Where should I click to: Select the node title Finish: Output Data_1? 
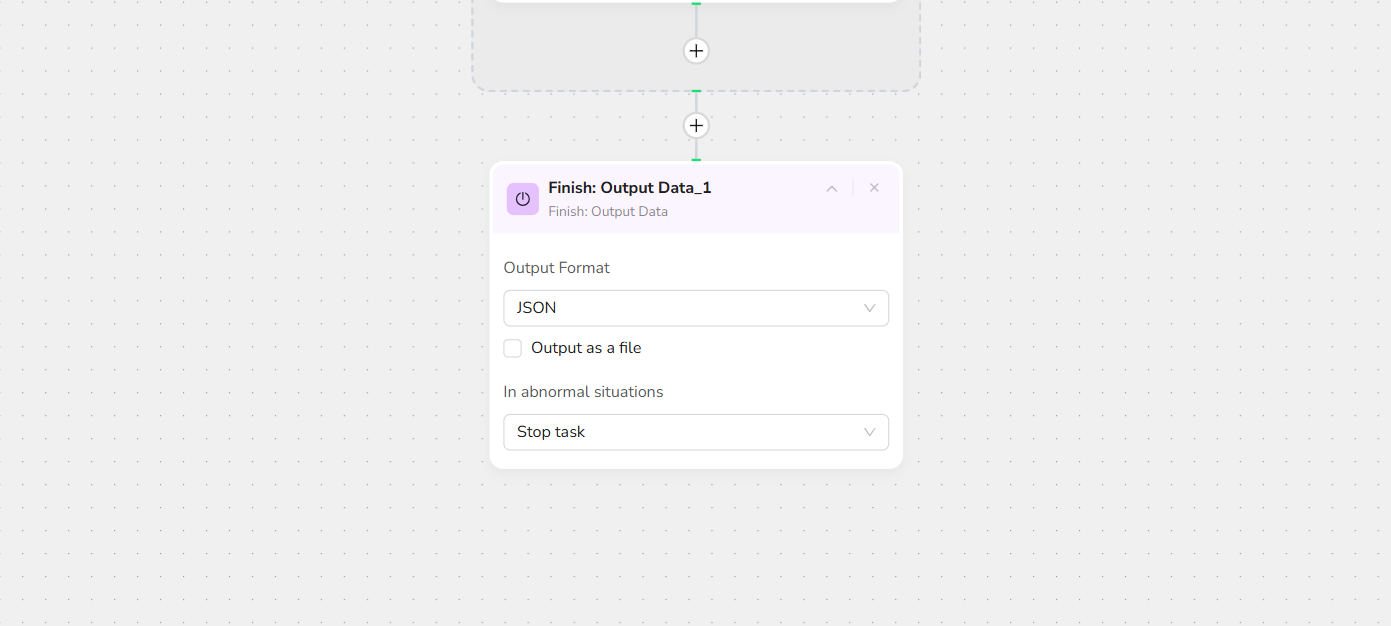(630, 188)
